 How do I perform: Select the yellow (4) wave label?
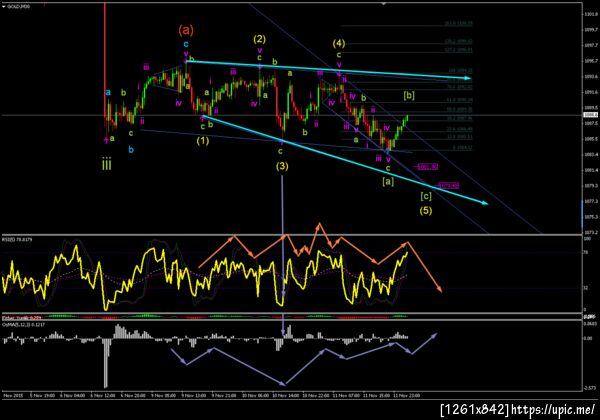coord(339,43)
